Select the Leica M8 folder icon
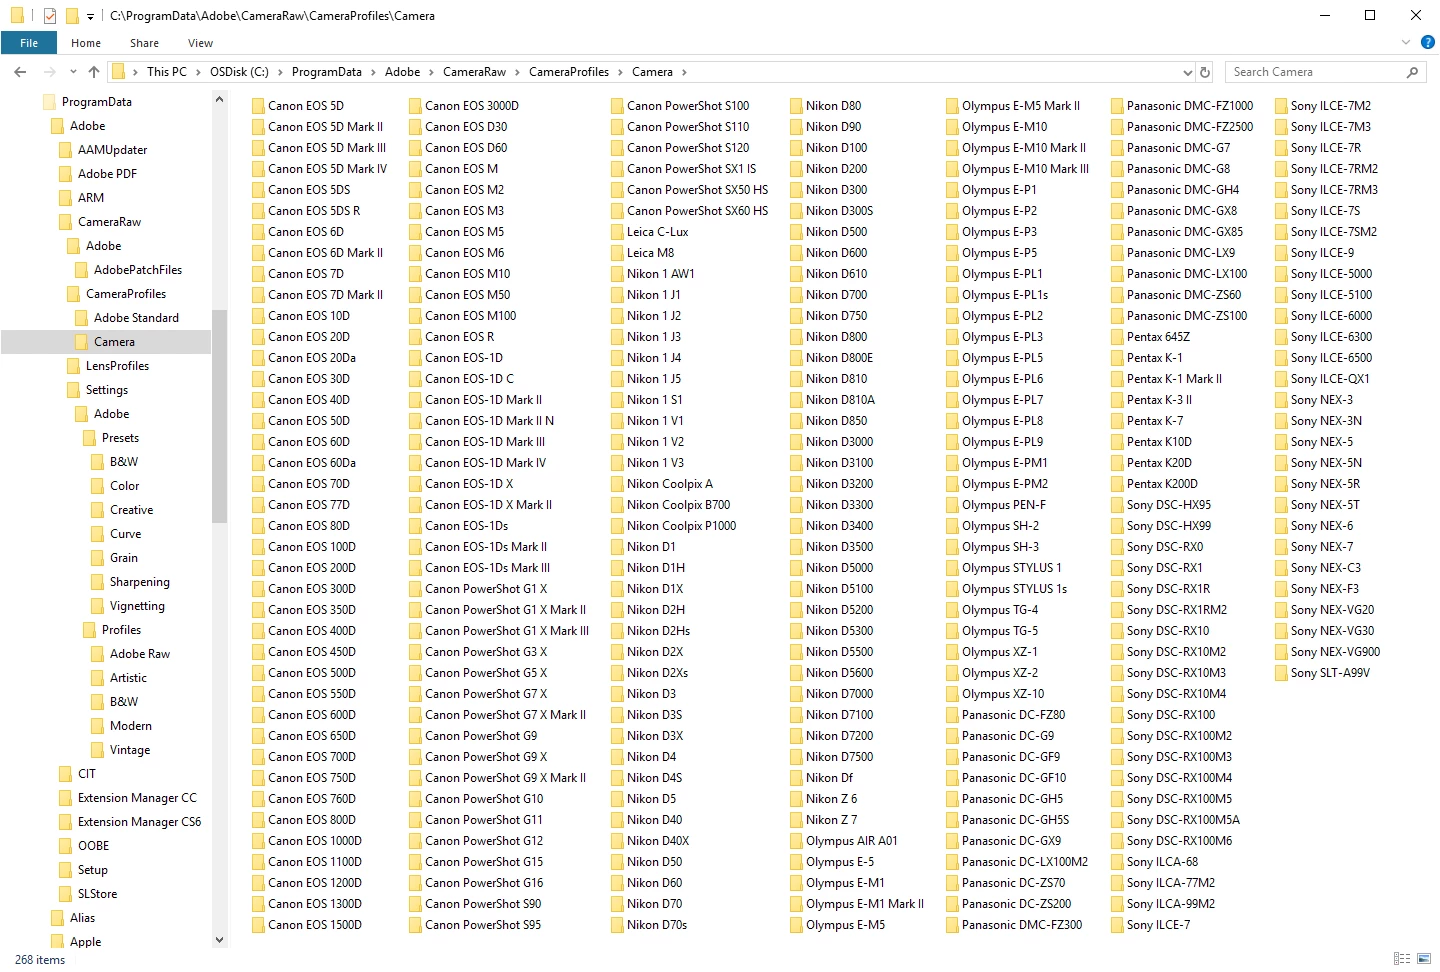Image resolution: width=1440 pixels, height=972 pixels. 617,253
